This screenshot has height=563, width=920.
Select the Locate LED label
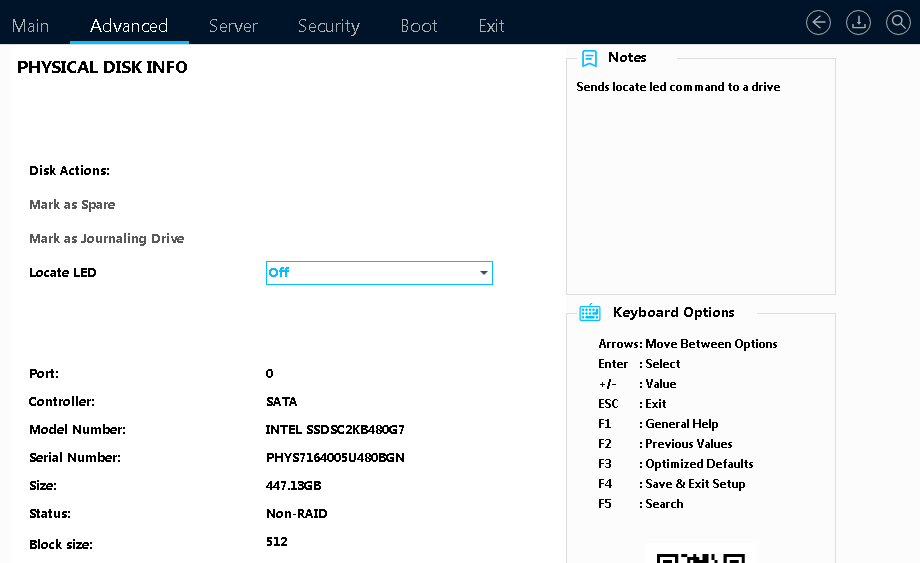(63, 273)
